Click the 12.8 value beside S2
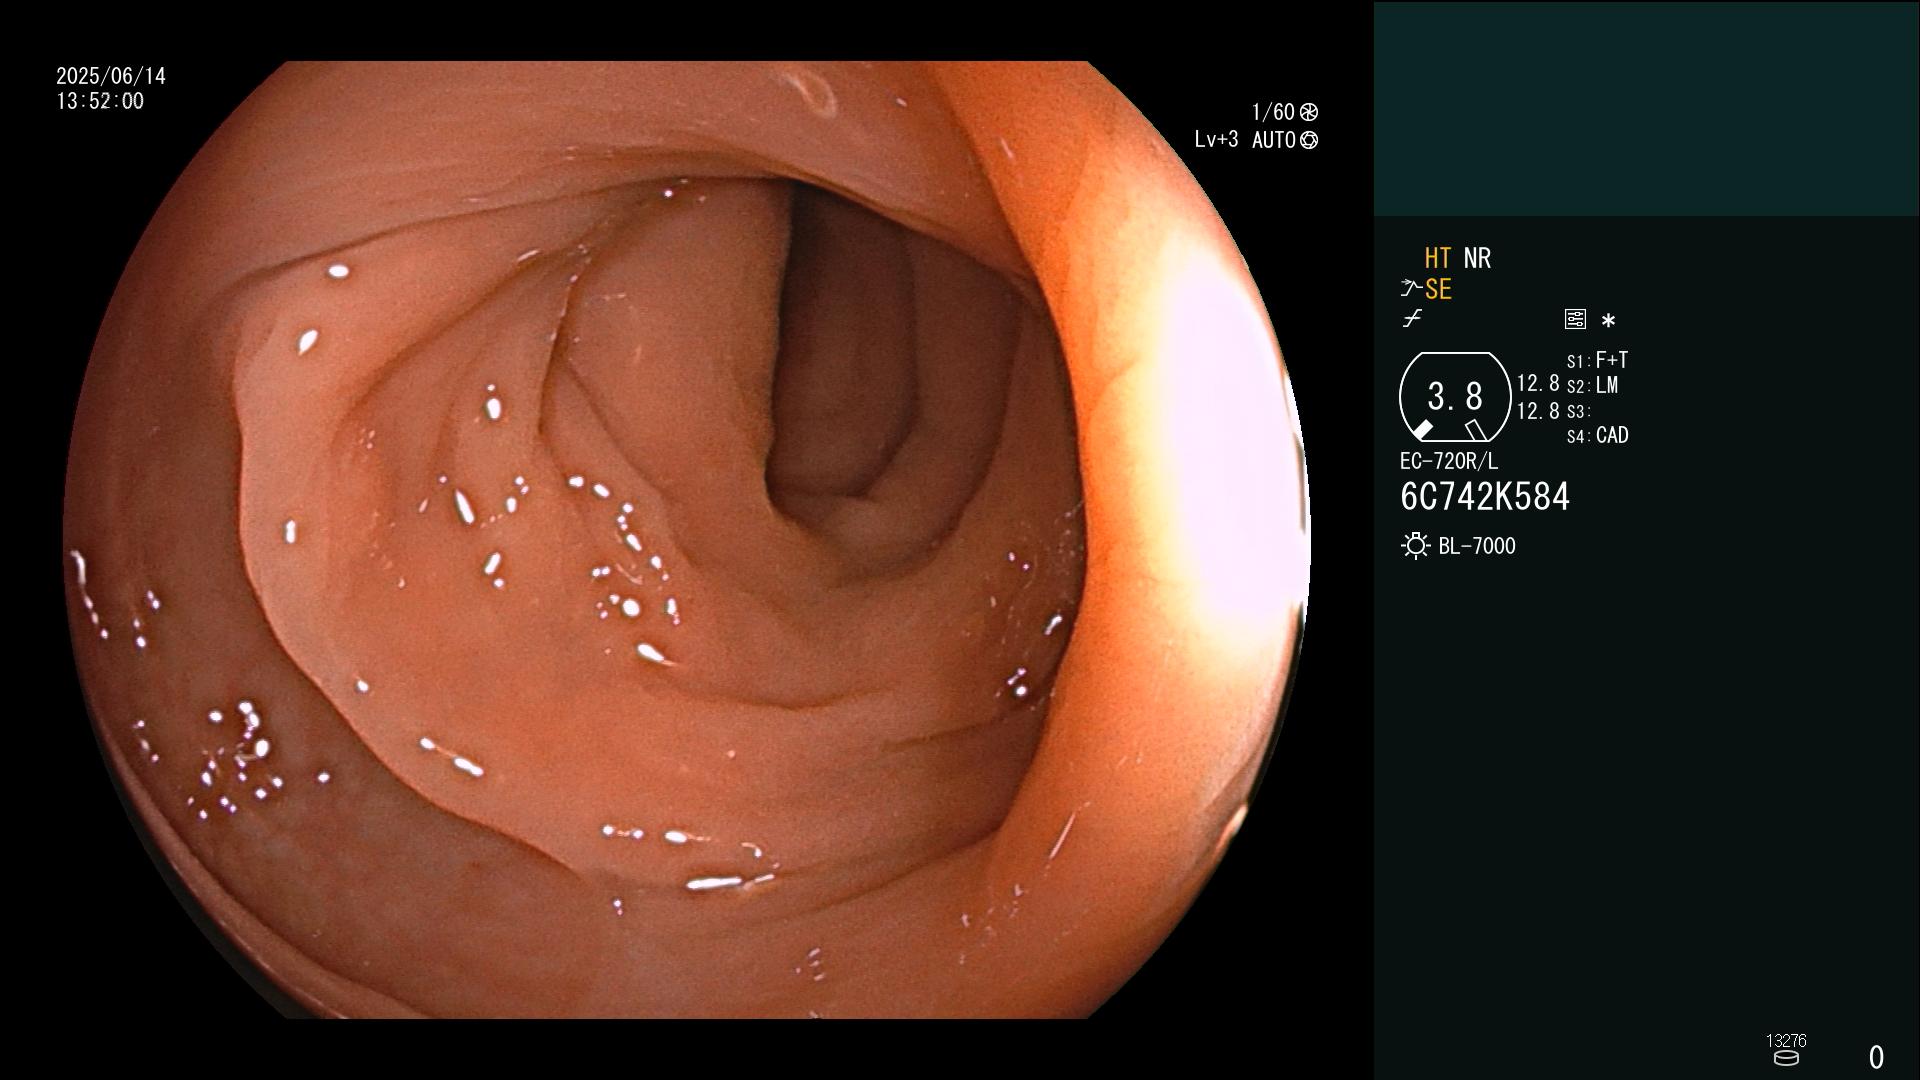 (1538, 383)
